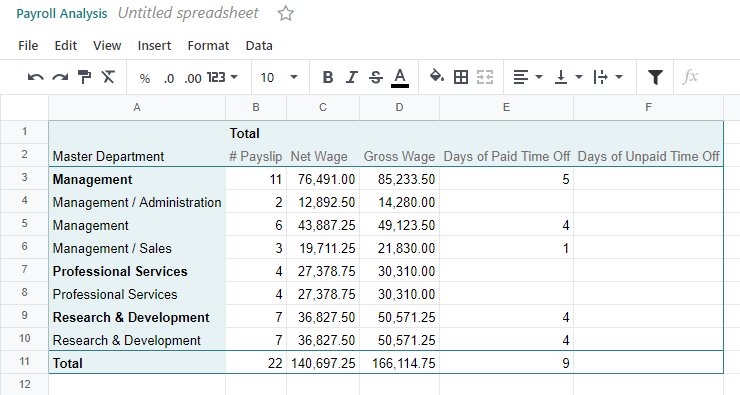Click the Merge cells icon

[485, 77]
